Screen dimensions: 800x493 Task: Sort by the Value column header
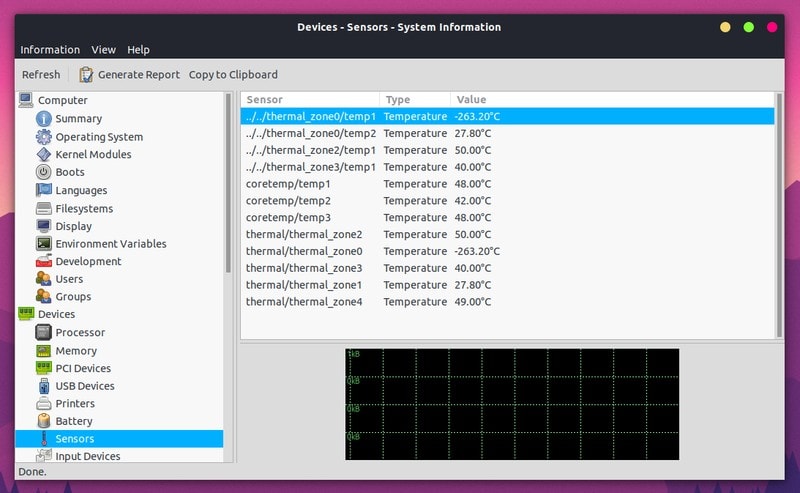[x=612, y=100]
